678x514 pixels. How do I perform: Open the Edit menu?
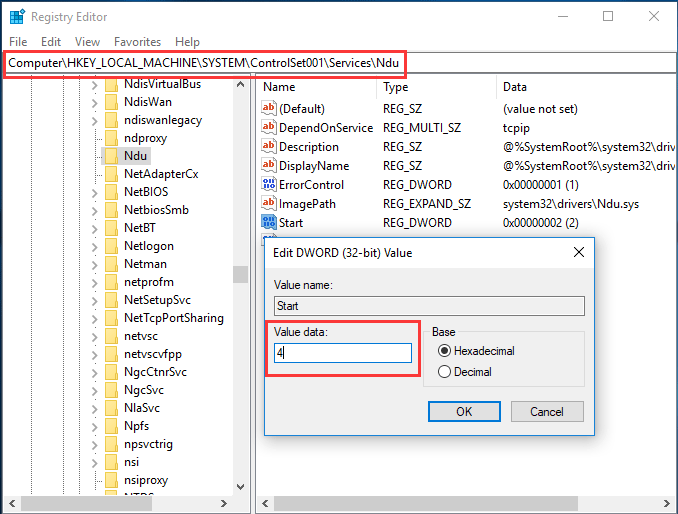coord(51,42)
